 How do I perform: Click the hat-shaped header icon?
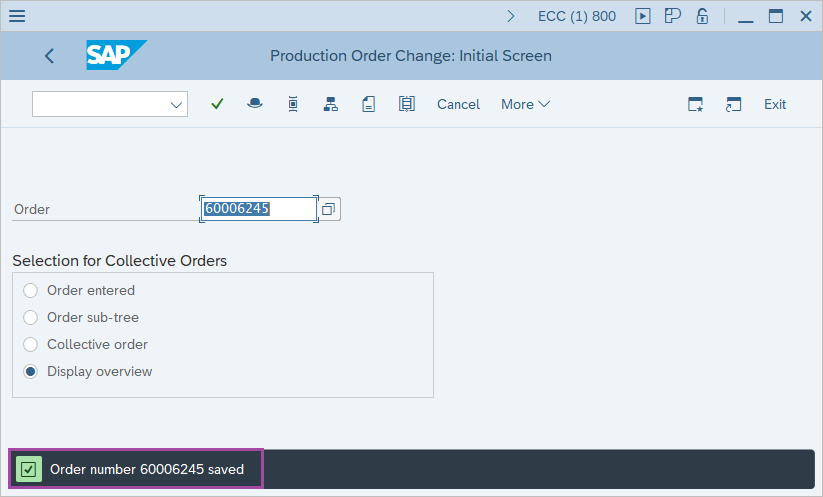255,104
